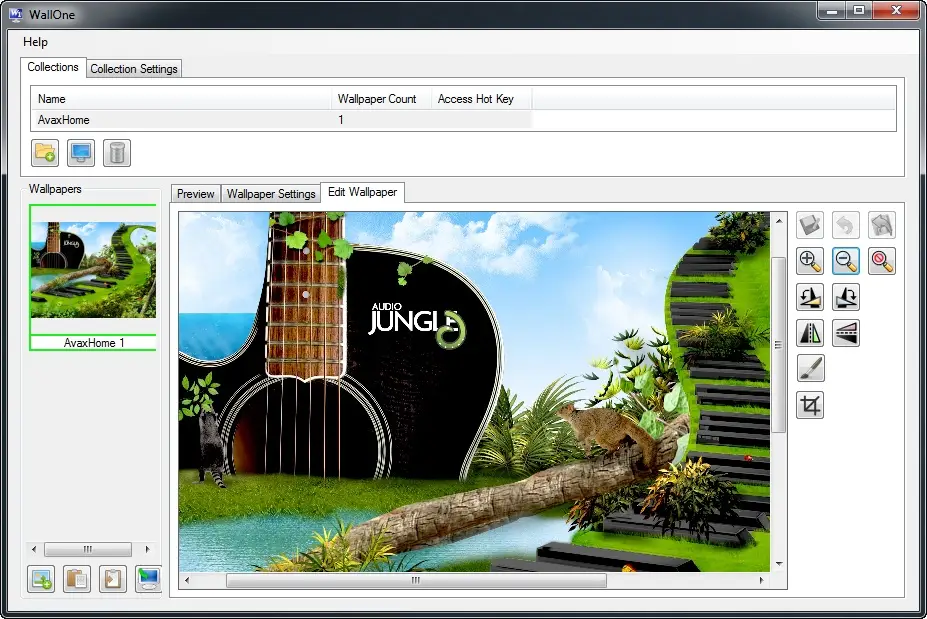Viewport: 927px width, 619px height.
Task: Click the editor vertical scrollbar up arrow
Action: click(779, 221)
